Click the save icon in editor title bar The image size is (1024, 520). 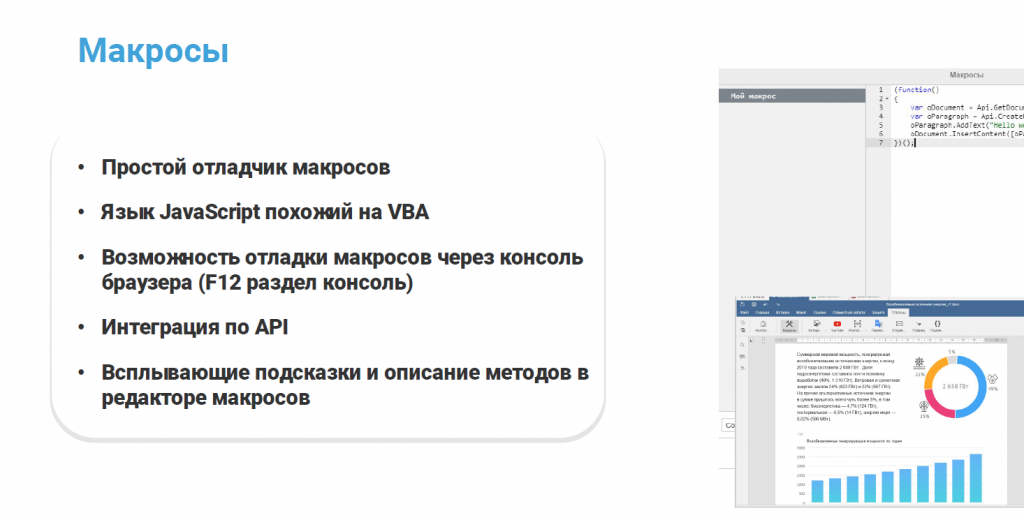pyautogui.click(x=743, y=304)
